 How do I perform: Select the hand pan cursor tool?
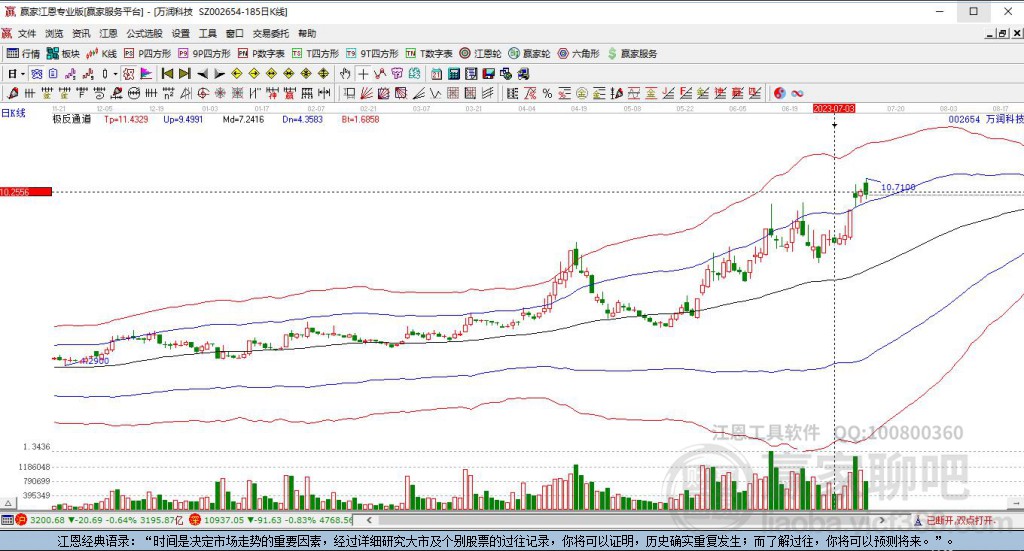pyautogui.click(x=345, y=74)
